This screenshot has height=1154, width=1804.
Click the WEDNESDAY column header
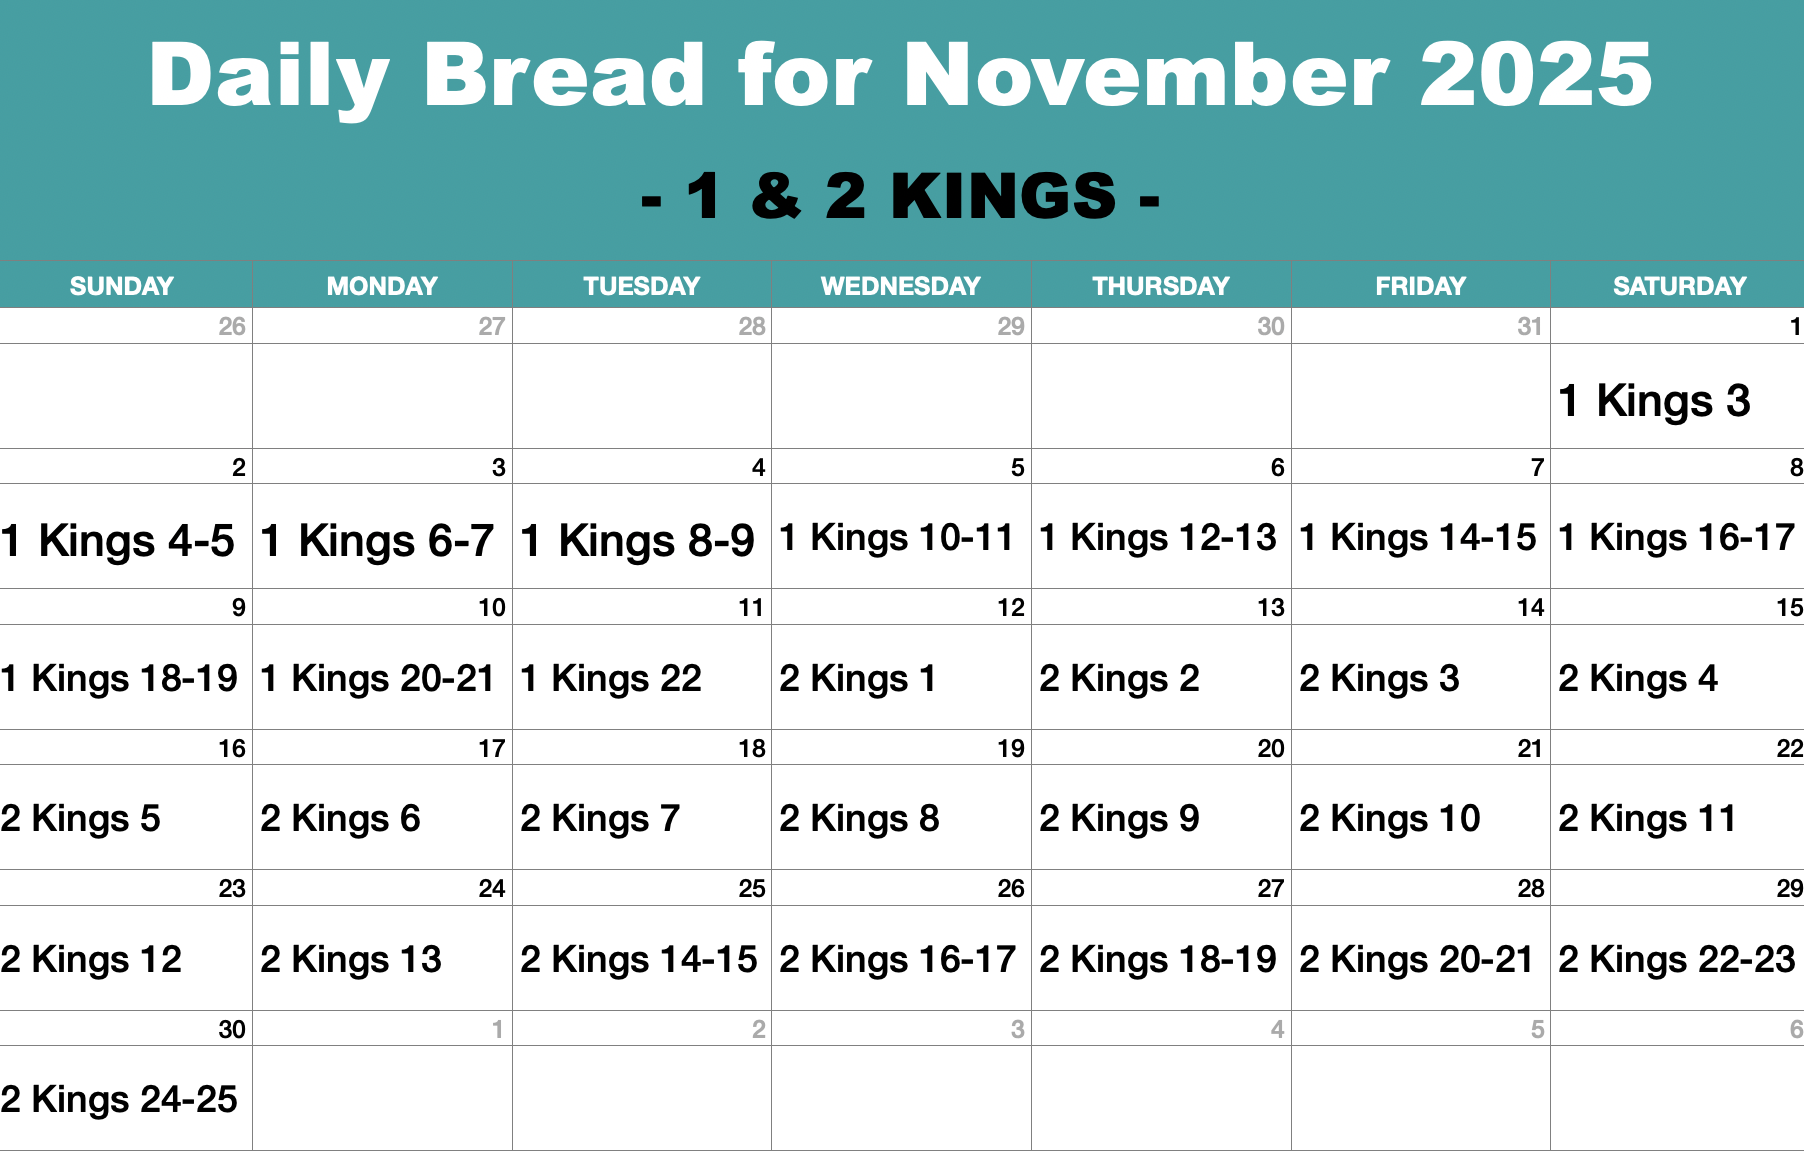tap(901, 286)
